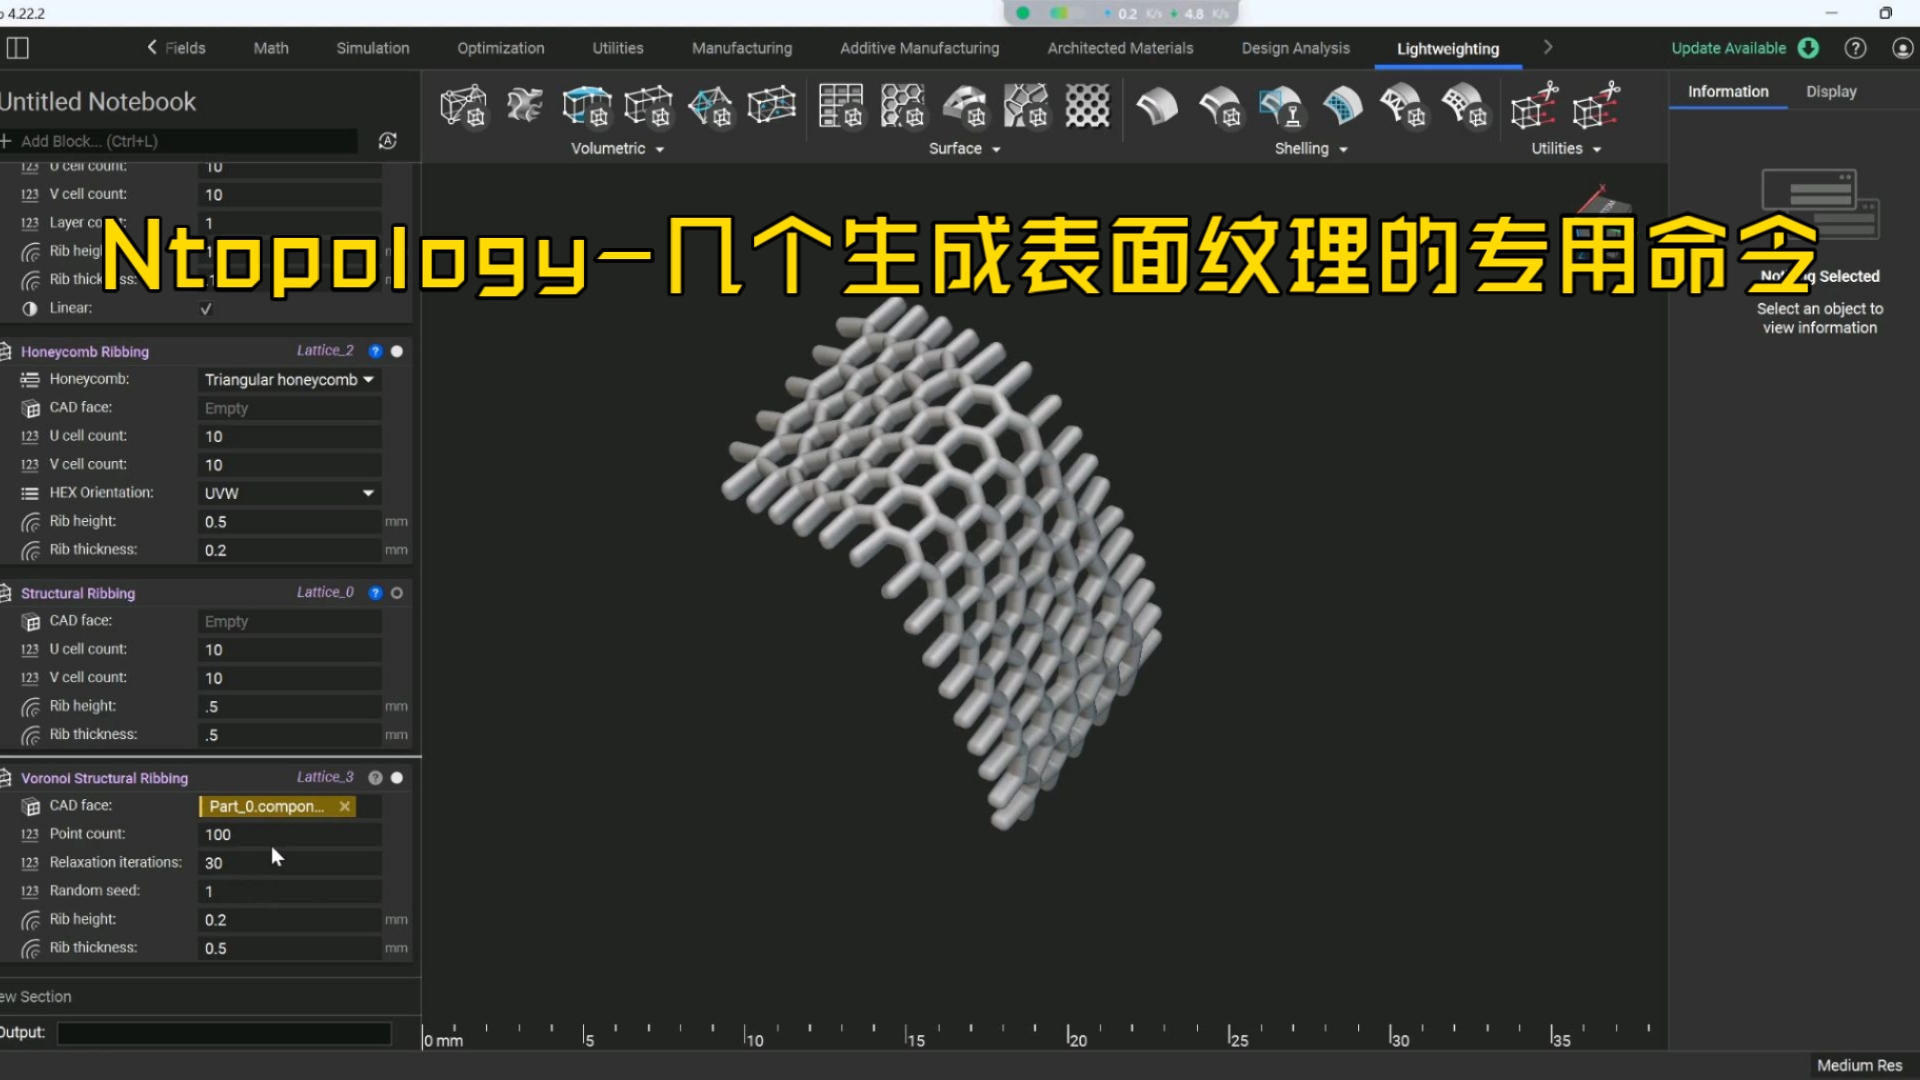Toggle visibility dot on Voronoi Structural Ribbing block
Image resolution: width=1920 pixels, height=1080 pixels.
397,777
